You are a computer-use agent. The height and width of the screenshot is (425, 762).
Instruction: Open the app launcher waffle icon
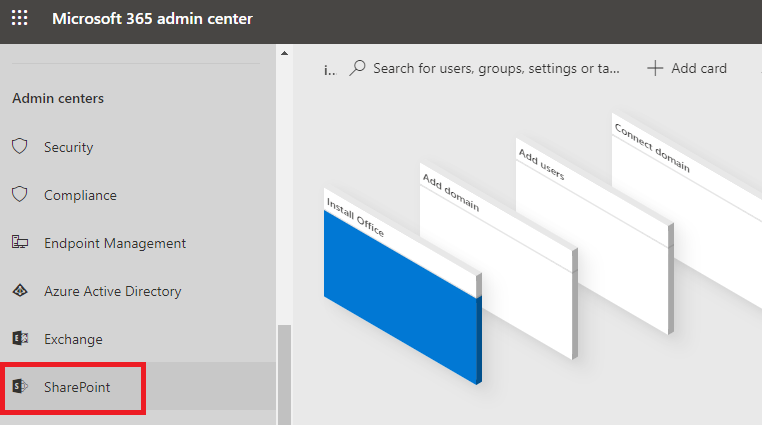click(20, 19)
